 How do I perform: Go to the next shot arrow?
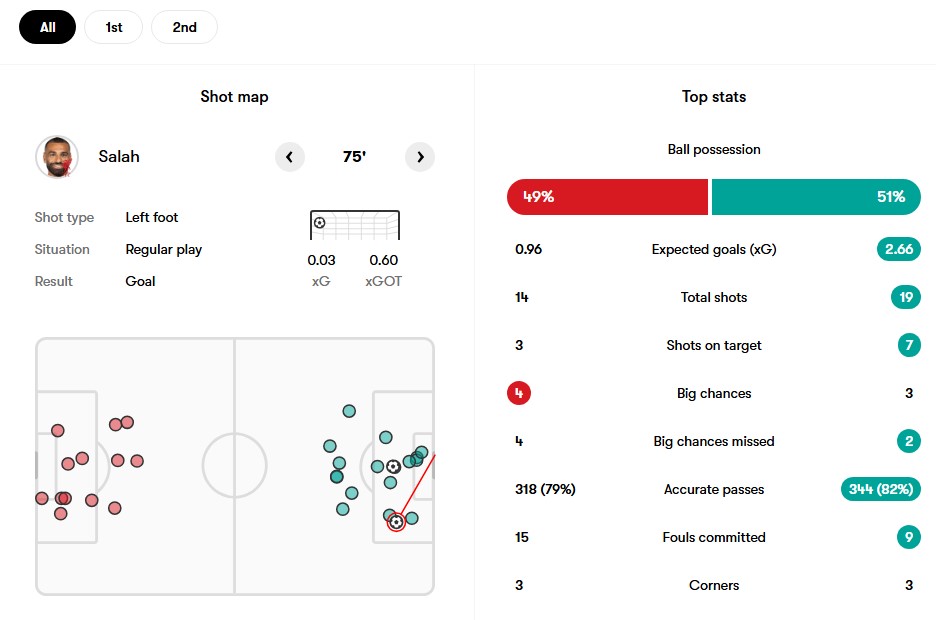coord(420,157)
